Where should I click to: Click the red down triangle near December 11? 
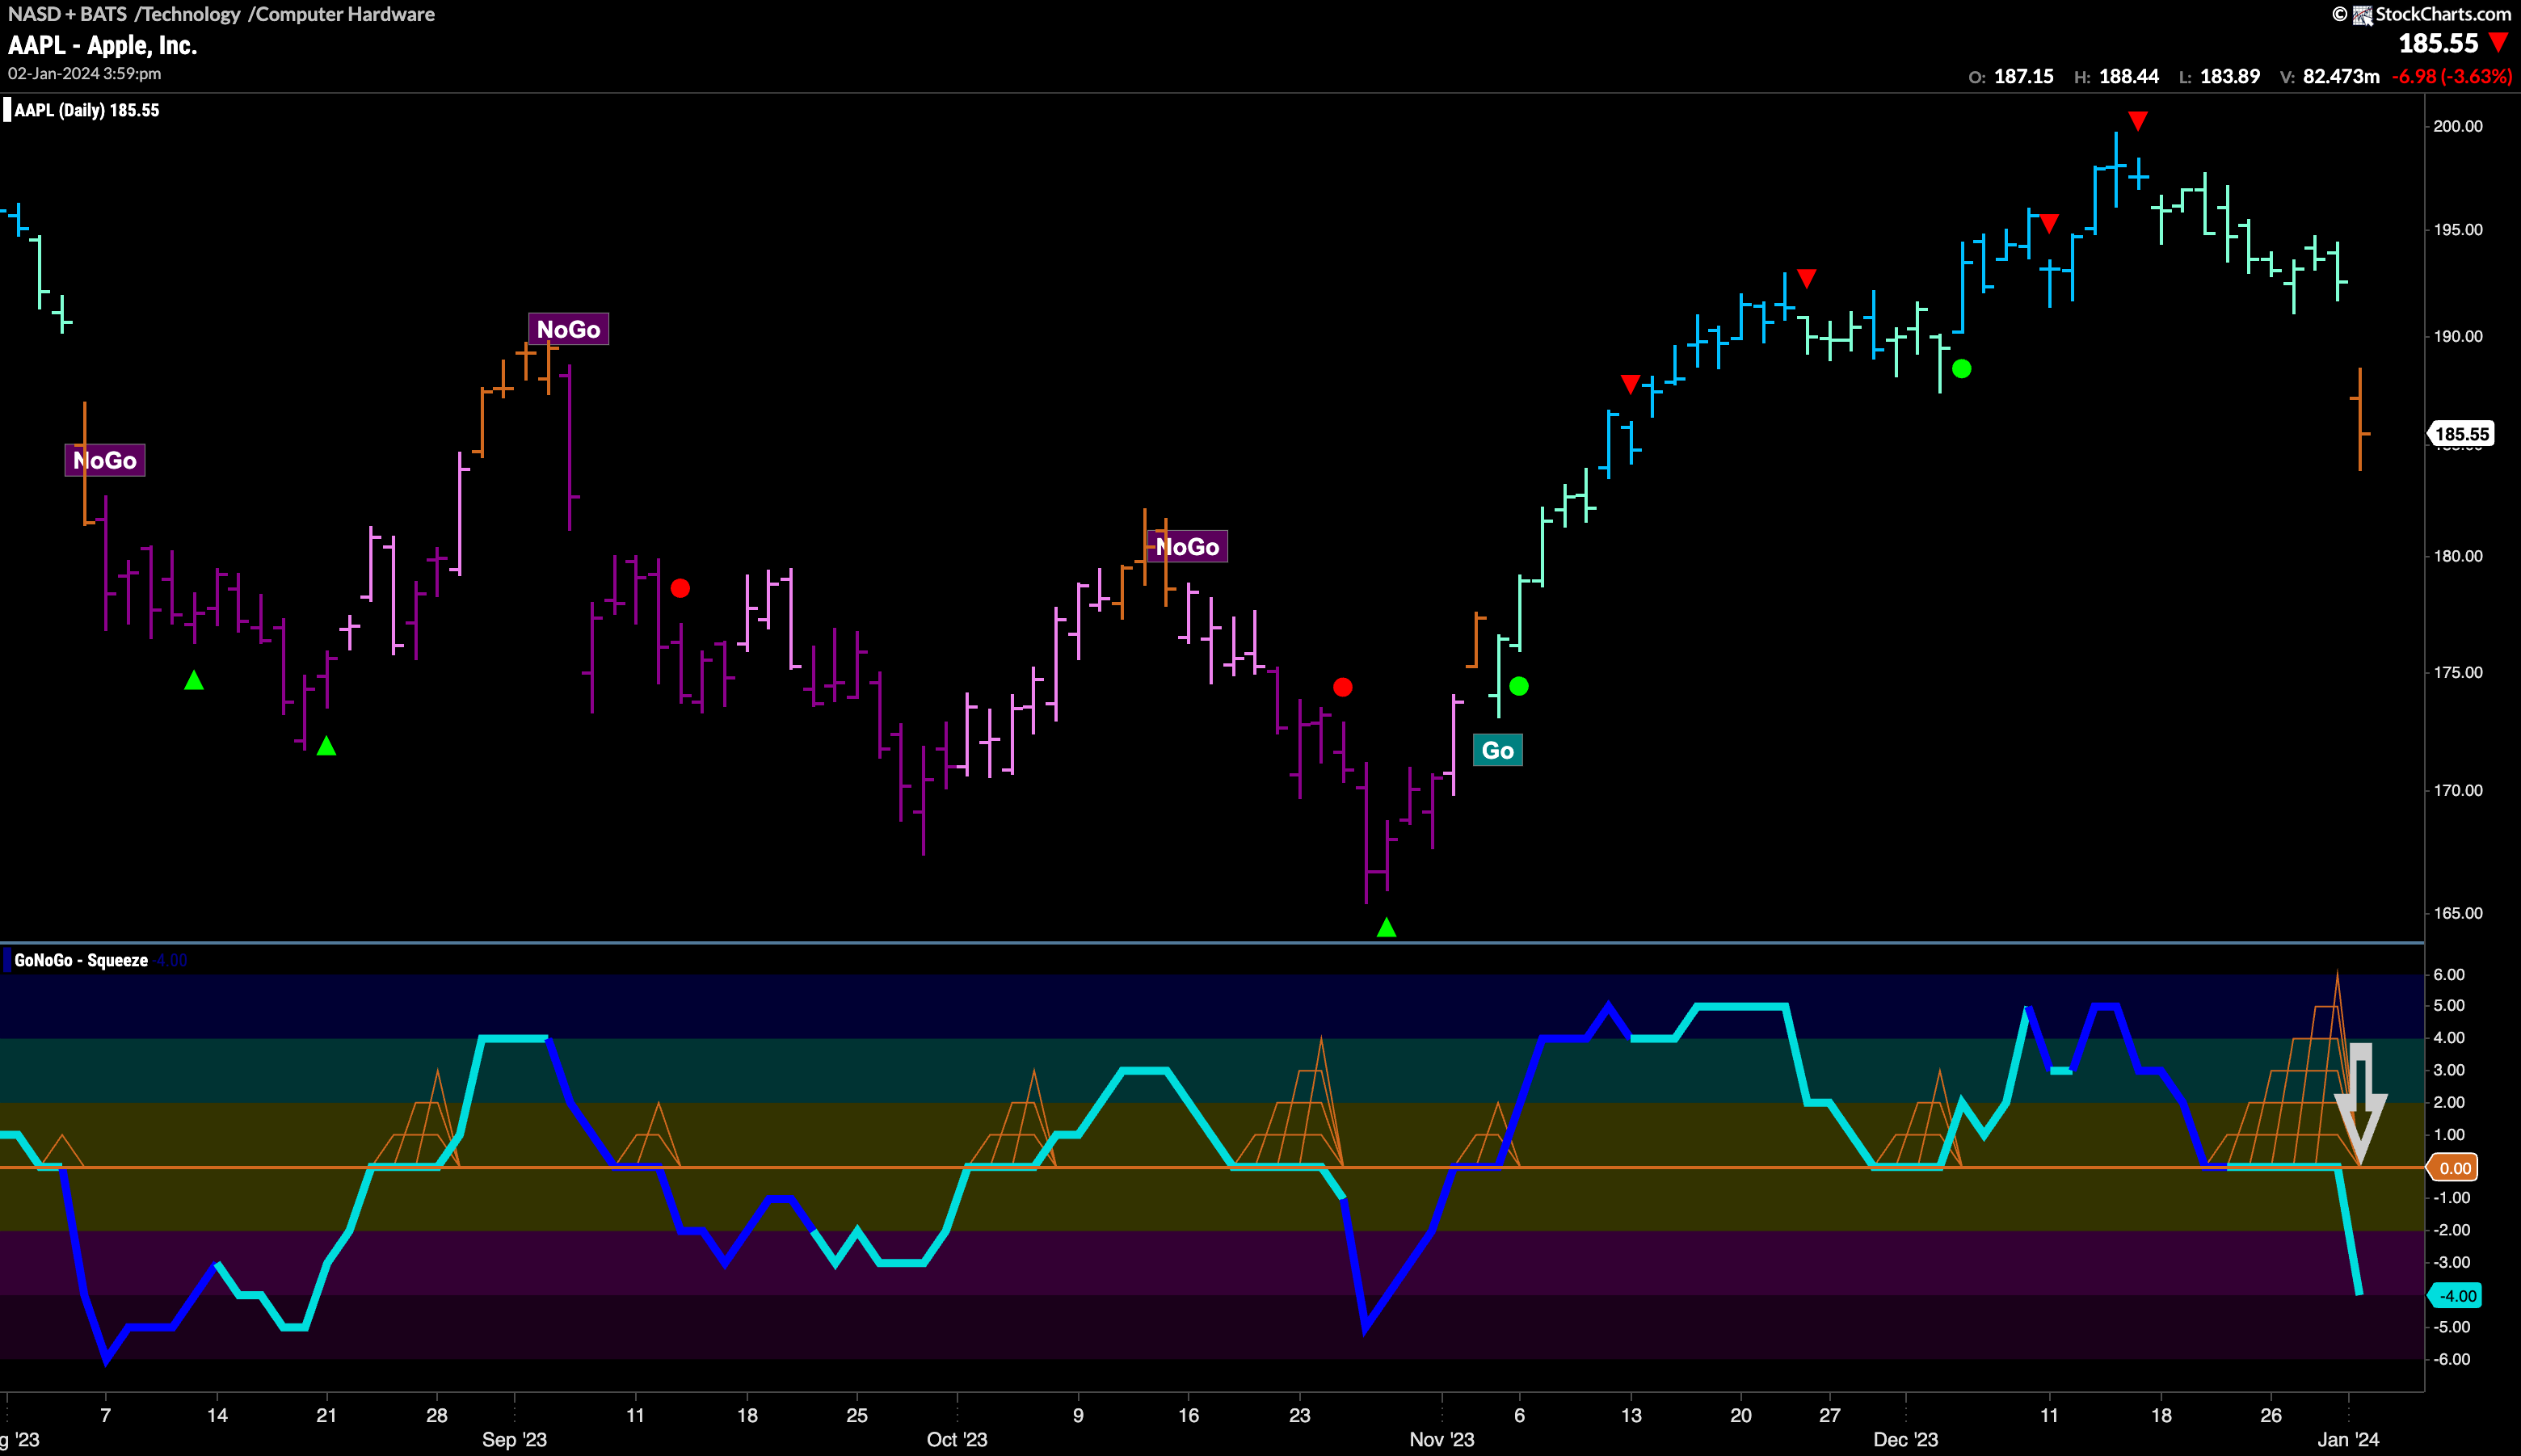2049,223
